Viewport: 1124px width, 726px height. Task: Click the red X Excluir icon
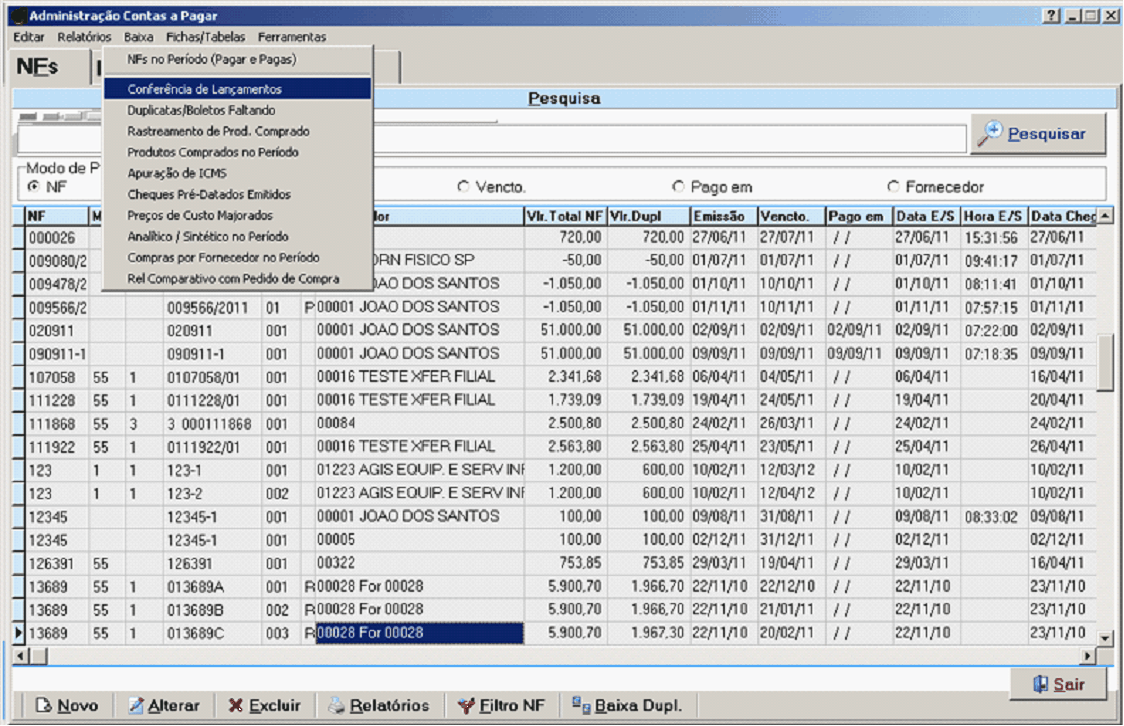[235, 706]
